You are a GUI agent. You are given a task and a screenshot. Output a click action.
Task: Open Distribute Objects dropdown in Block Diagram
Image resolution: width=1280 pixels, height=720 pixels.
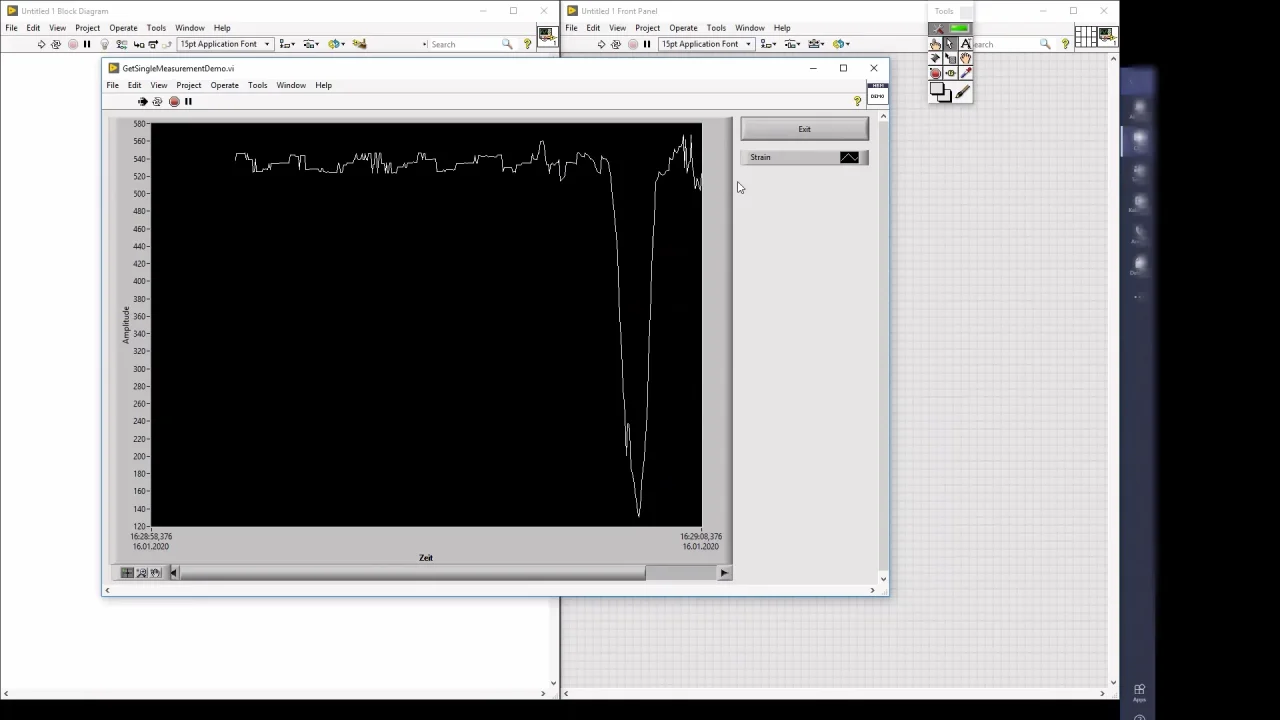(x=311, y=44)
